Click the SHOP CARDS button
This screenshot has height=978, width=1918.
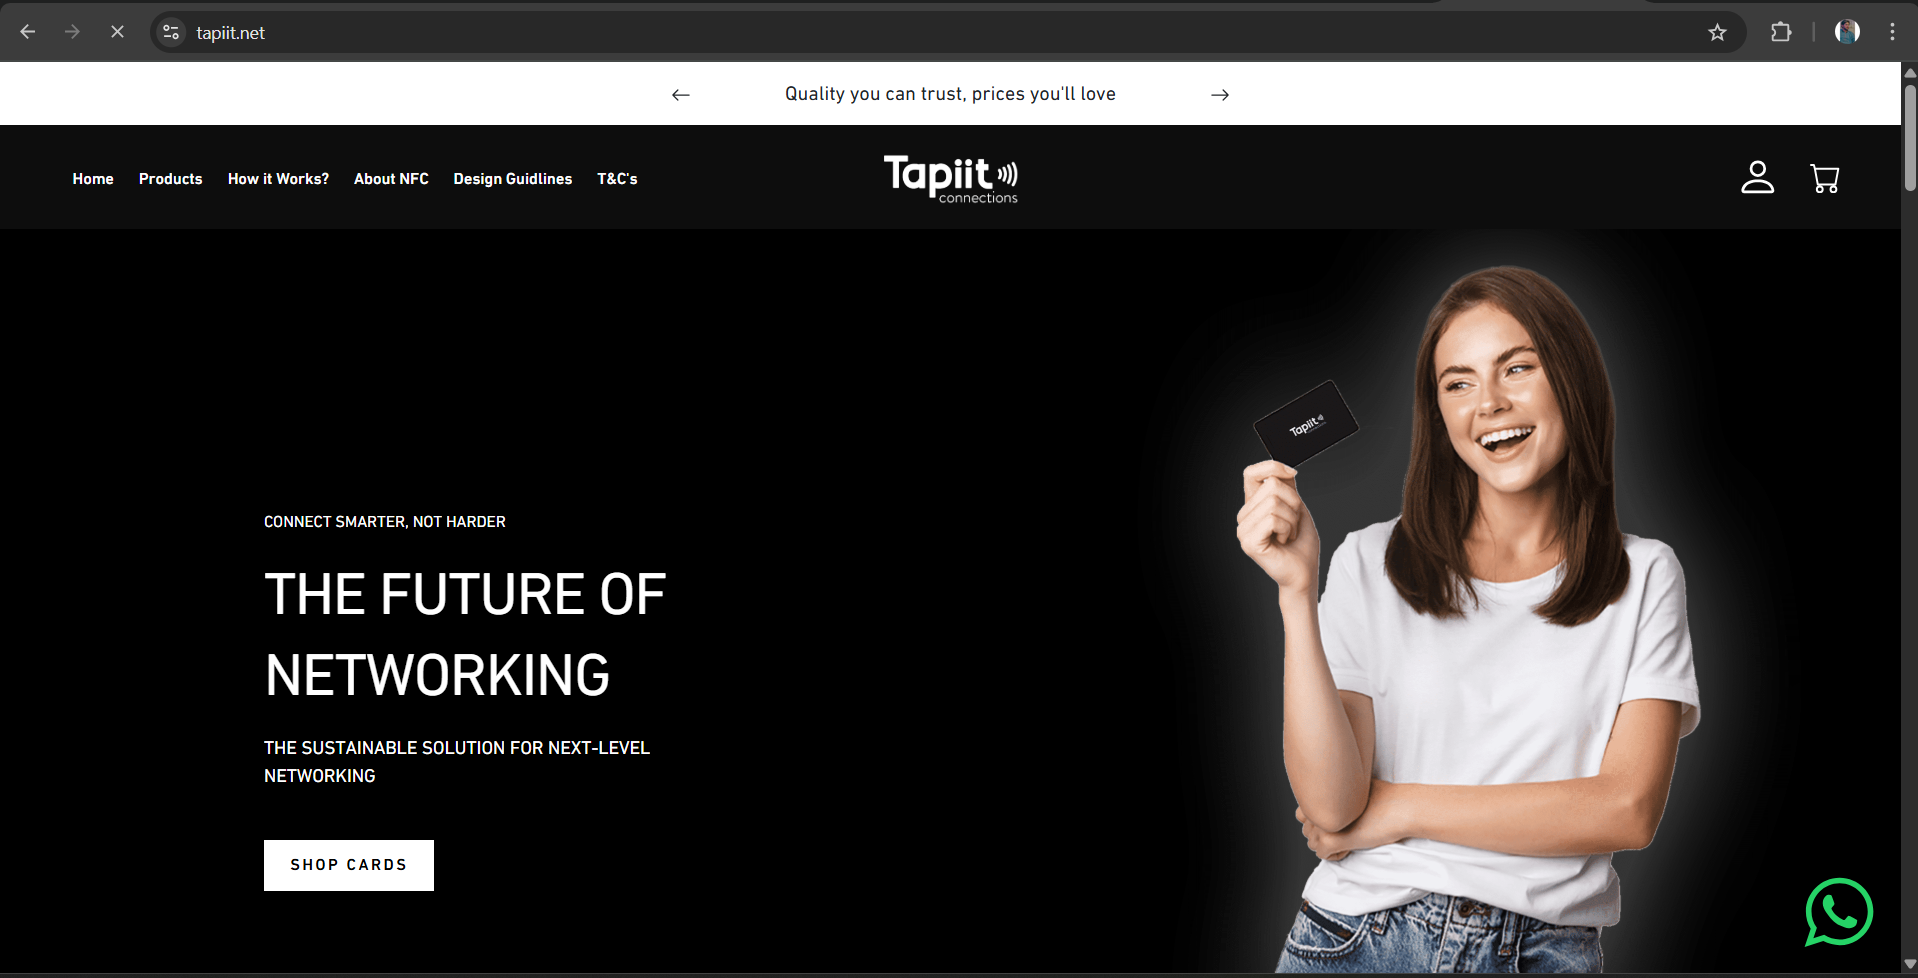coord(348,864)
